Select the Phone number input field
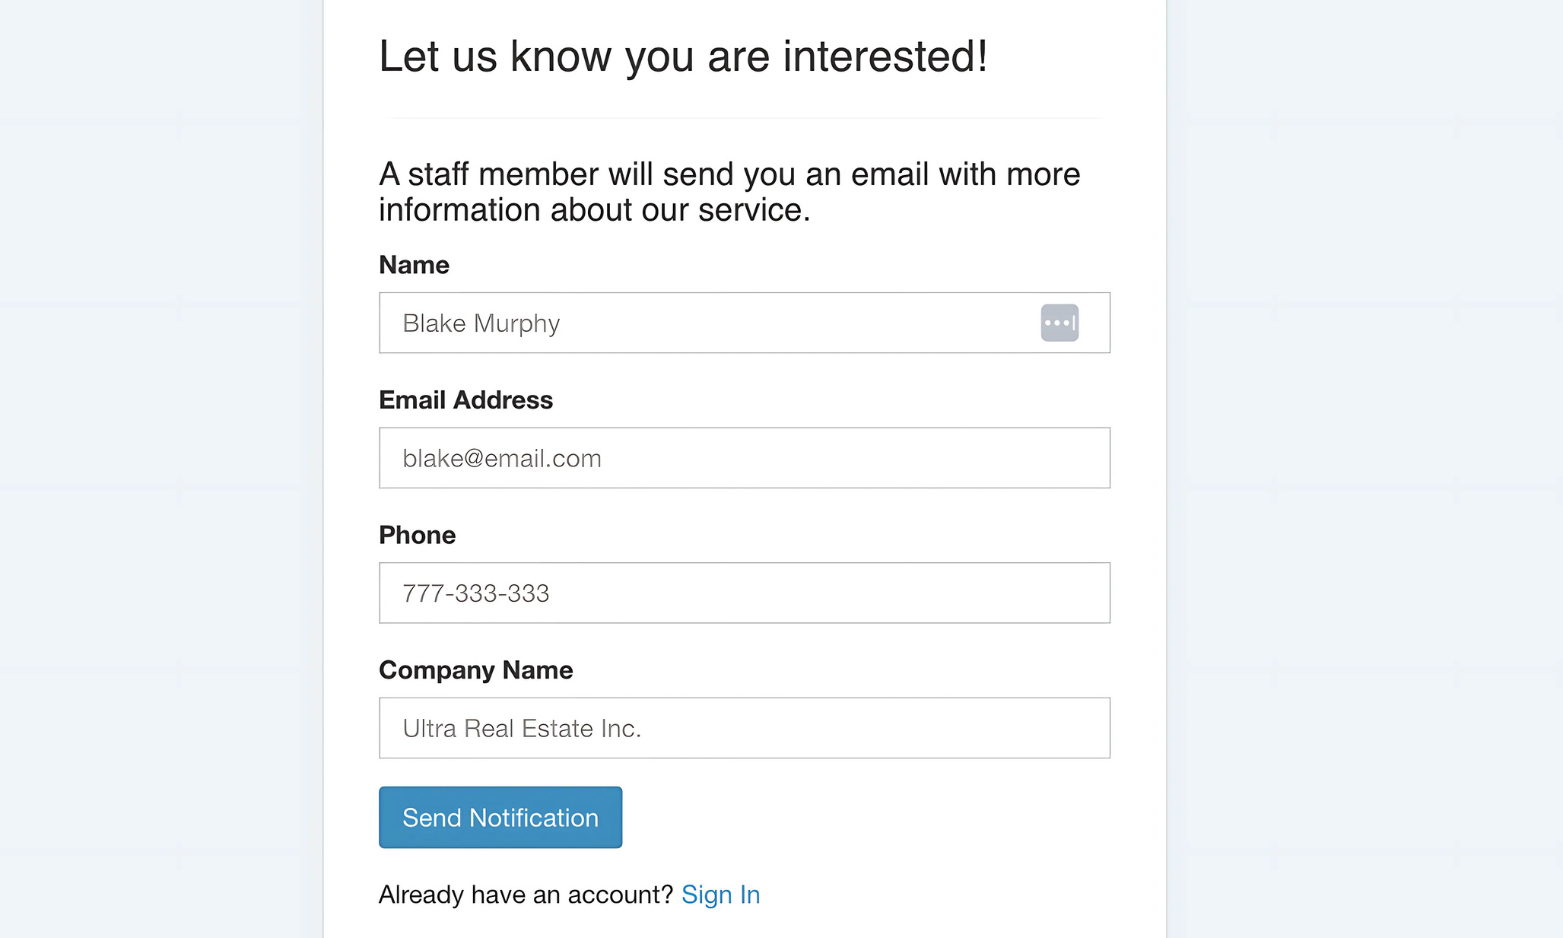The image size is (1563, 938). (744, 593)
